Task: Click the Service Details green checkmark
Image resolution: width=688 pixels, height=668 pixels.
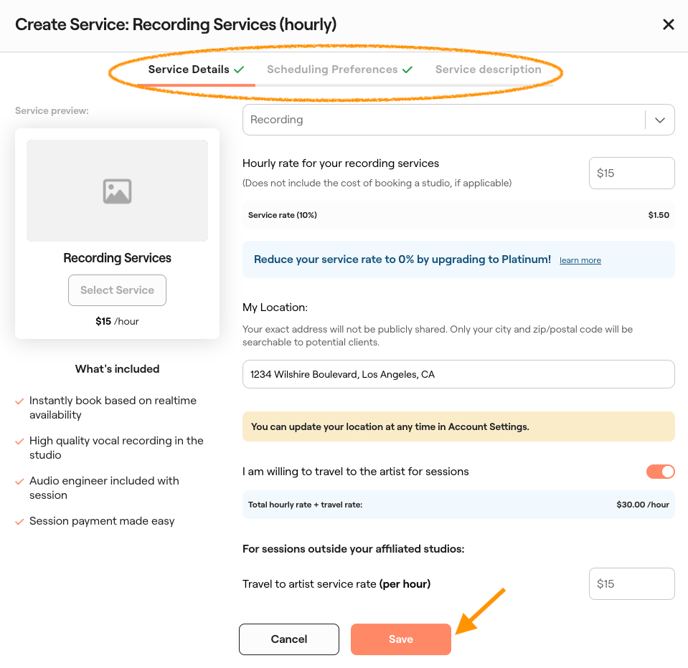Action: click(x=240, y=70)
